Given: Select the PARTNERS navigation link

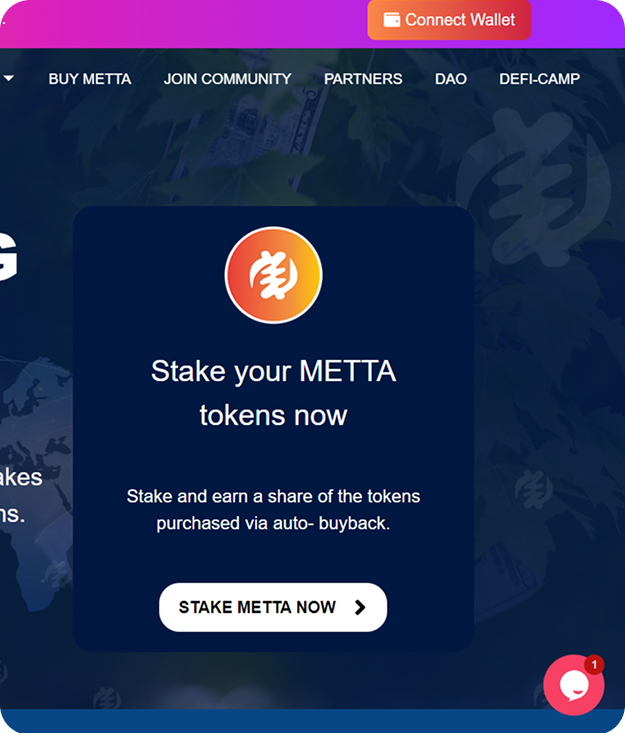Looking at the screenshot, I should coord(363,79).
